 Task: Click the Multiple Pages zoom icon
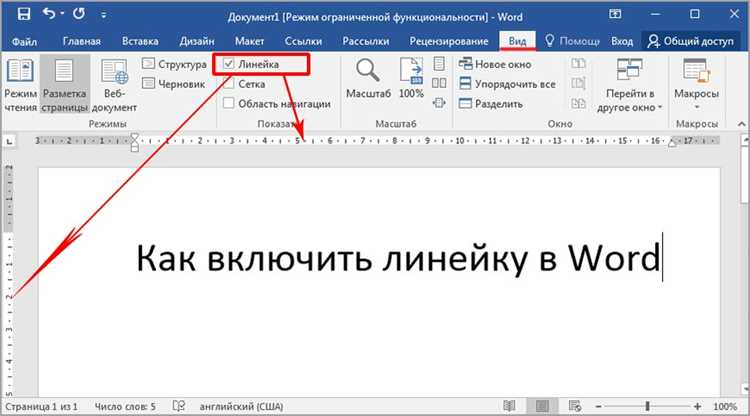pos(439,83)
